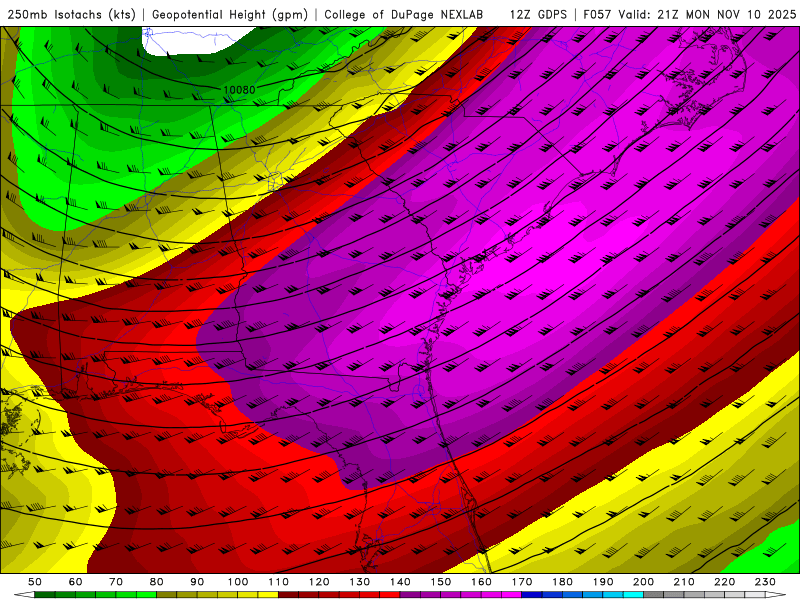Viewport: 800px width, 600px height.
Task: Select the lightest gray swatch after 230
Action: pos(755,595)
